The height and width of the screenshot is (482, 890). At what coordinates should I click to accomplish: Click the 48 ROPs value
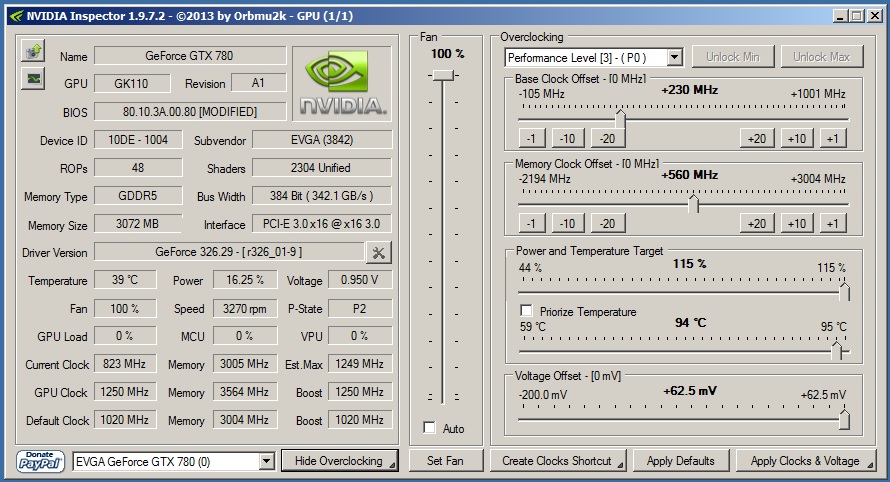point(138,167)
